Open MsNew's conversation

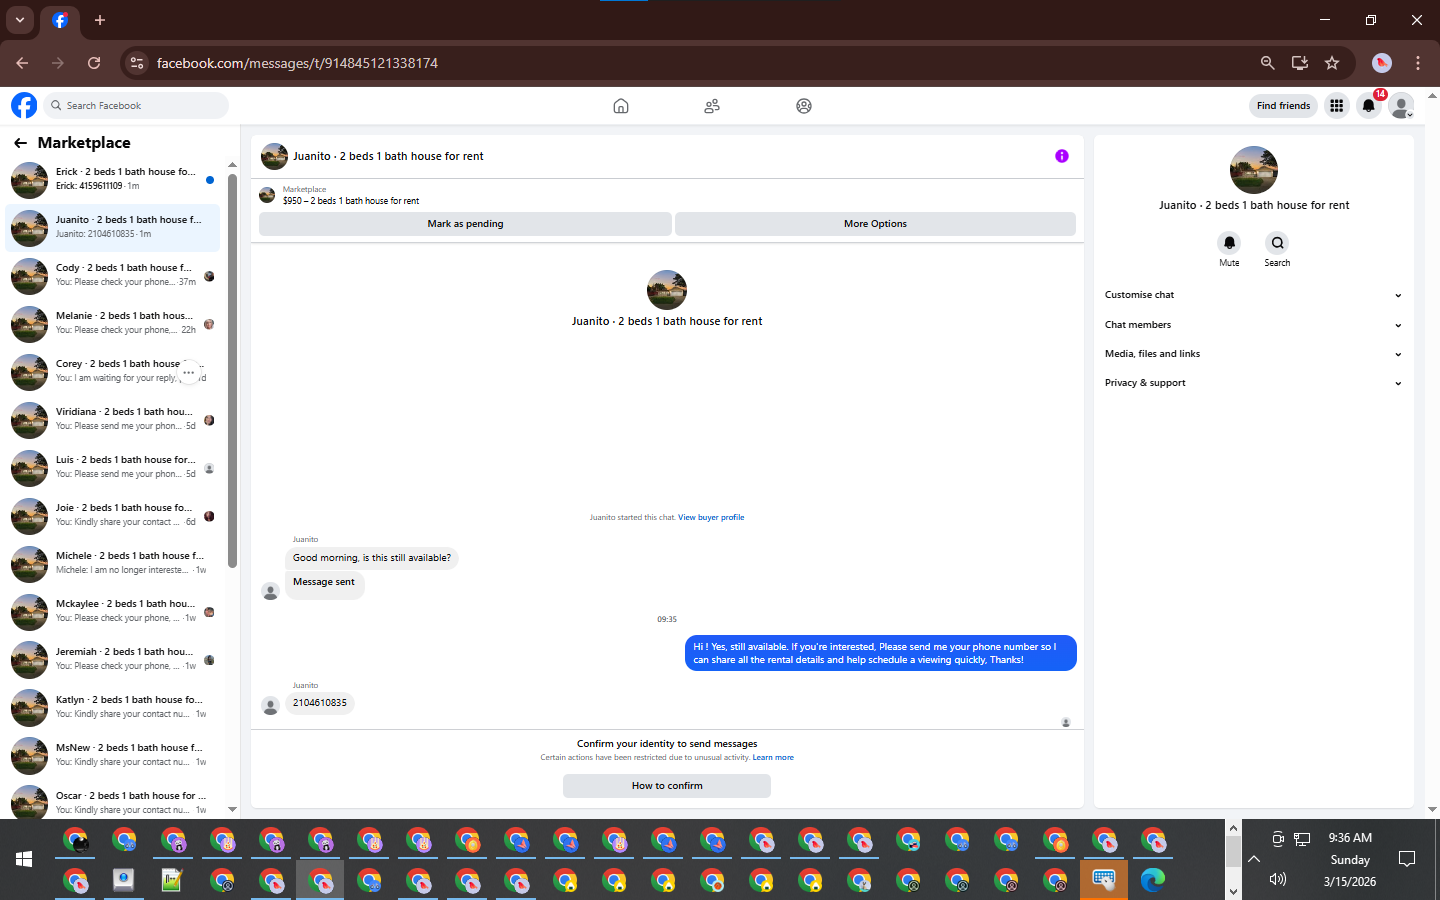[112, 756]
